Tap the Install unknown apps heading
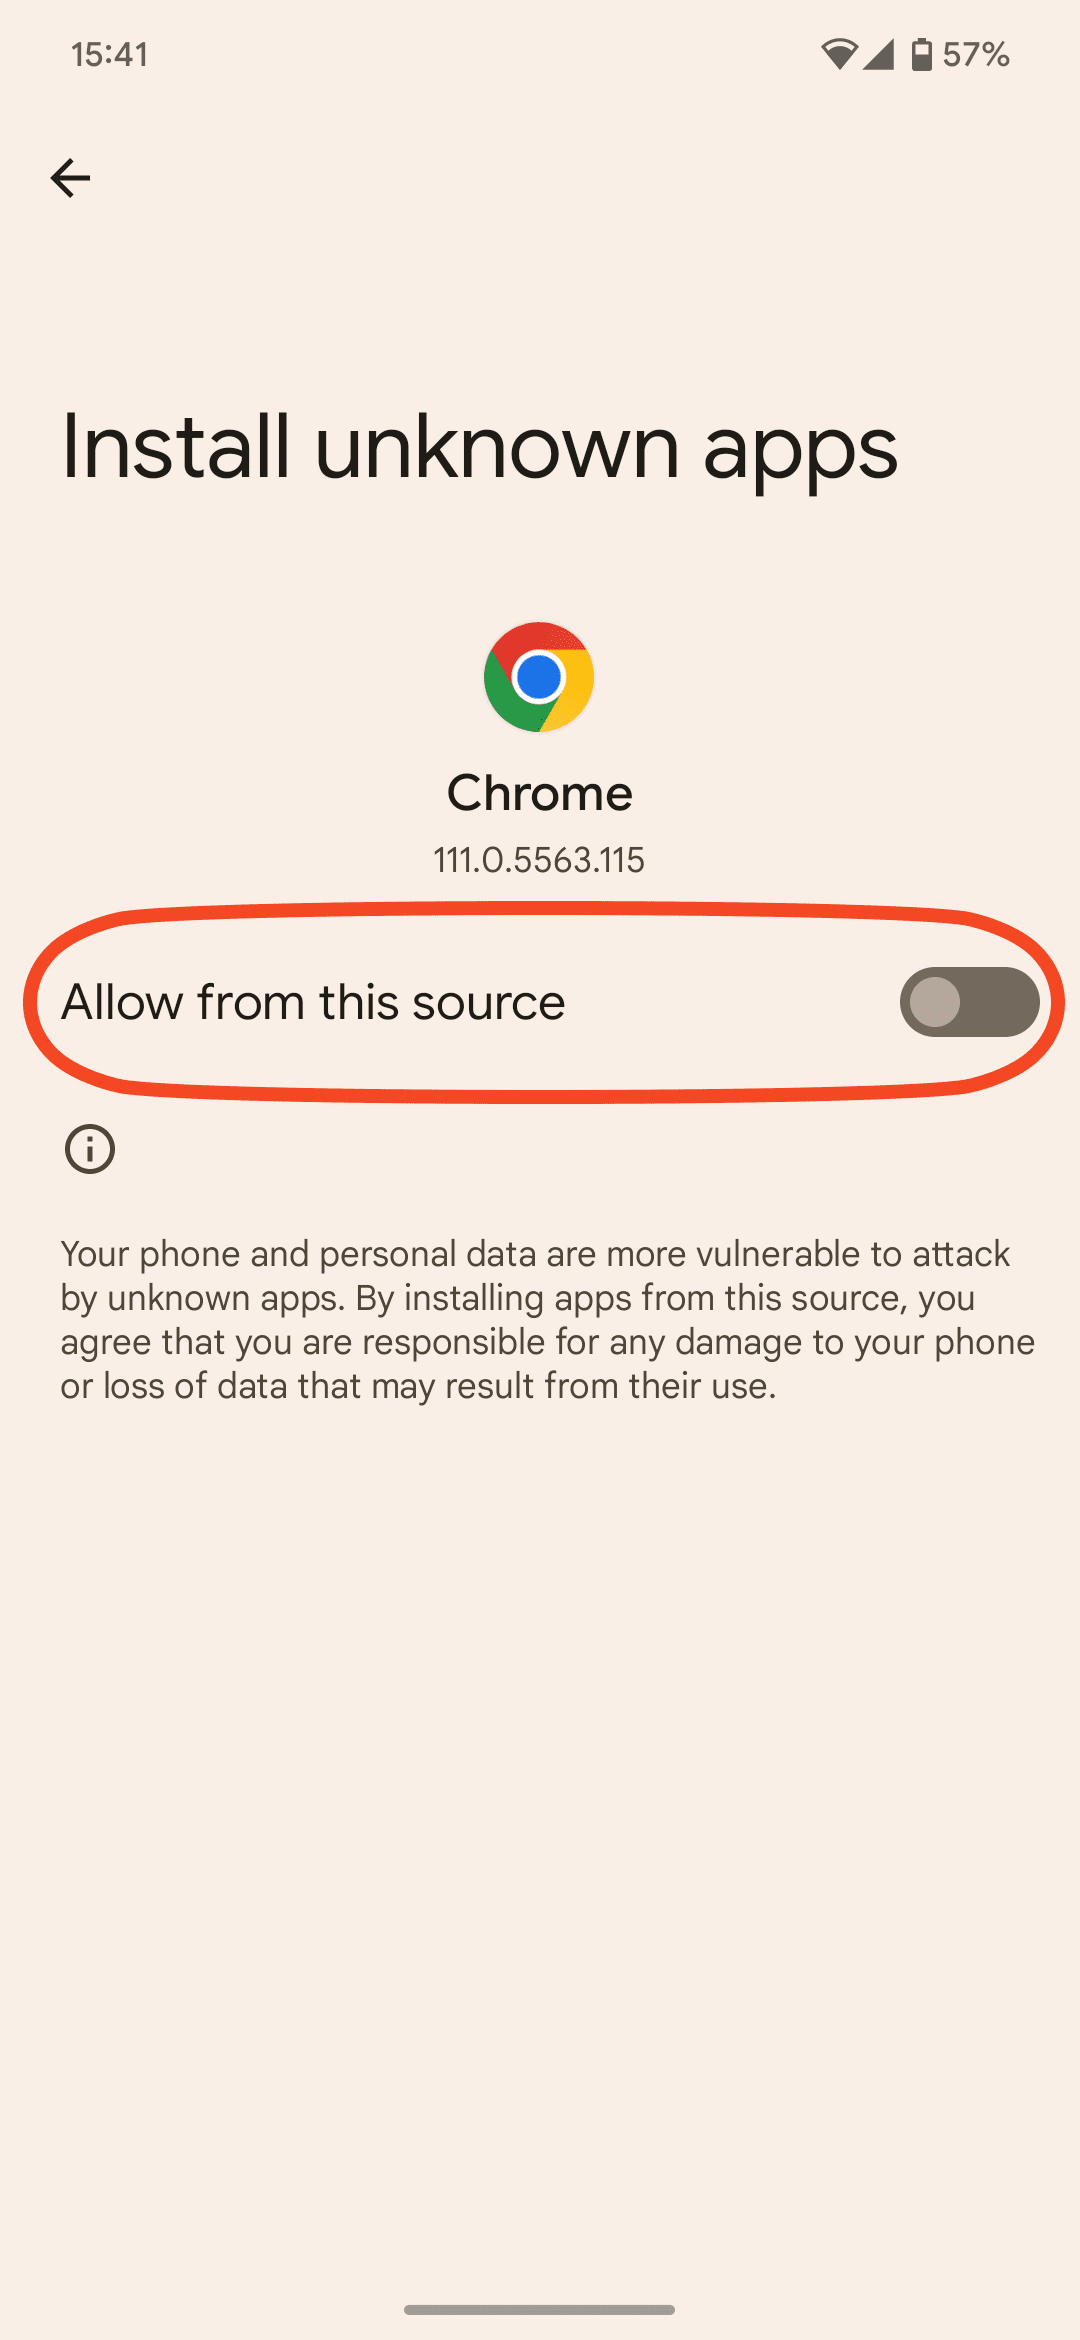Screen dimensions: 1080x2340 (480, 449)
